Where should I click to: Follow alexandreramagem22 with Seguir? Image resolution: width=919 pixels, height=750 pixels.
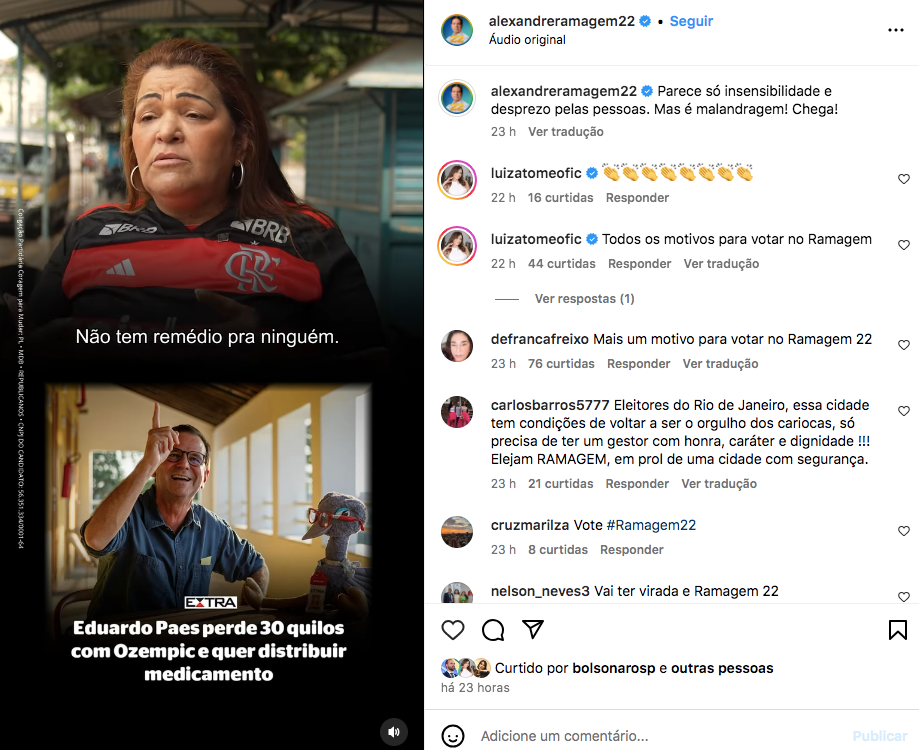point(691,21)
